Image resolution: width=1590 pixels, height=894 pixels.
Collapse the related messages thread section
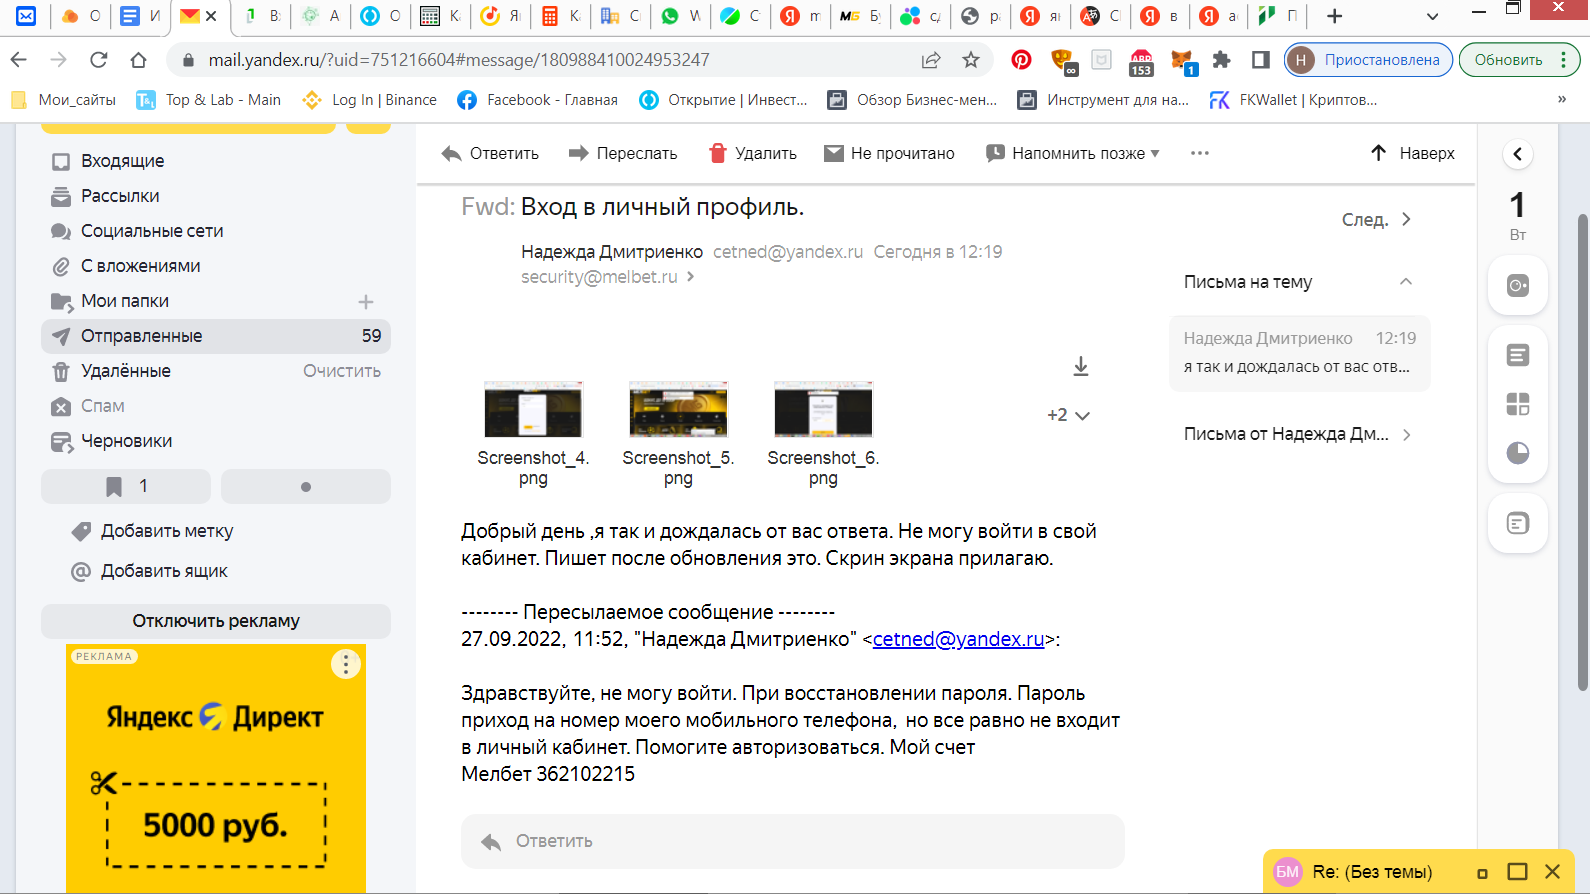click(x=1405, y=282)
